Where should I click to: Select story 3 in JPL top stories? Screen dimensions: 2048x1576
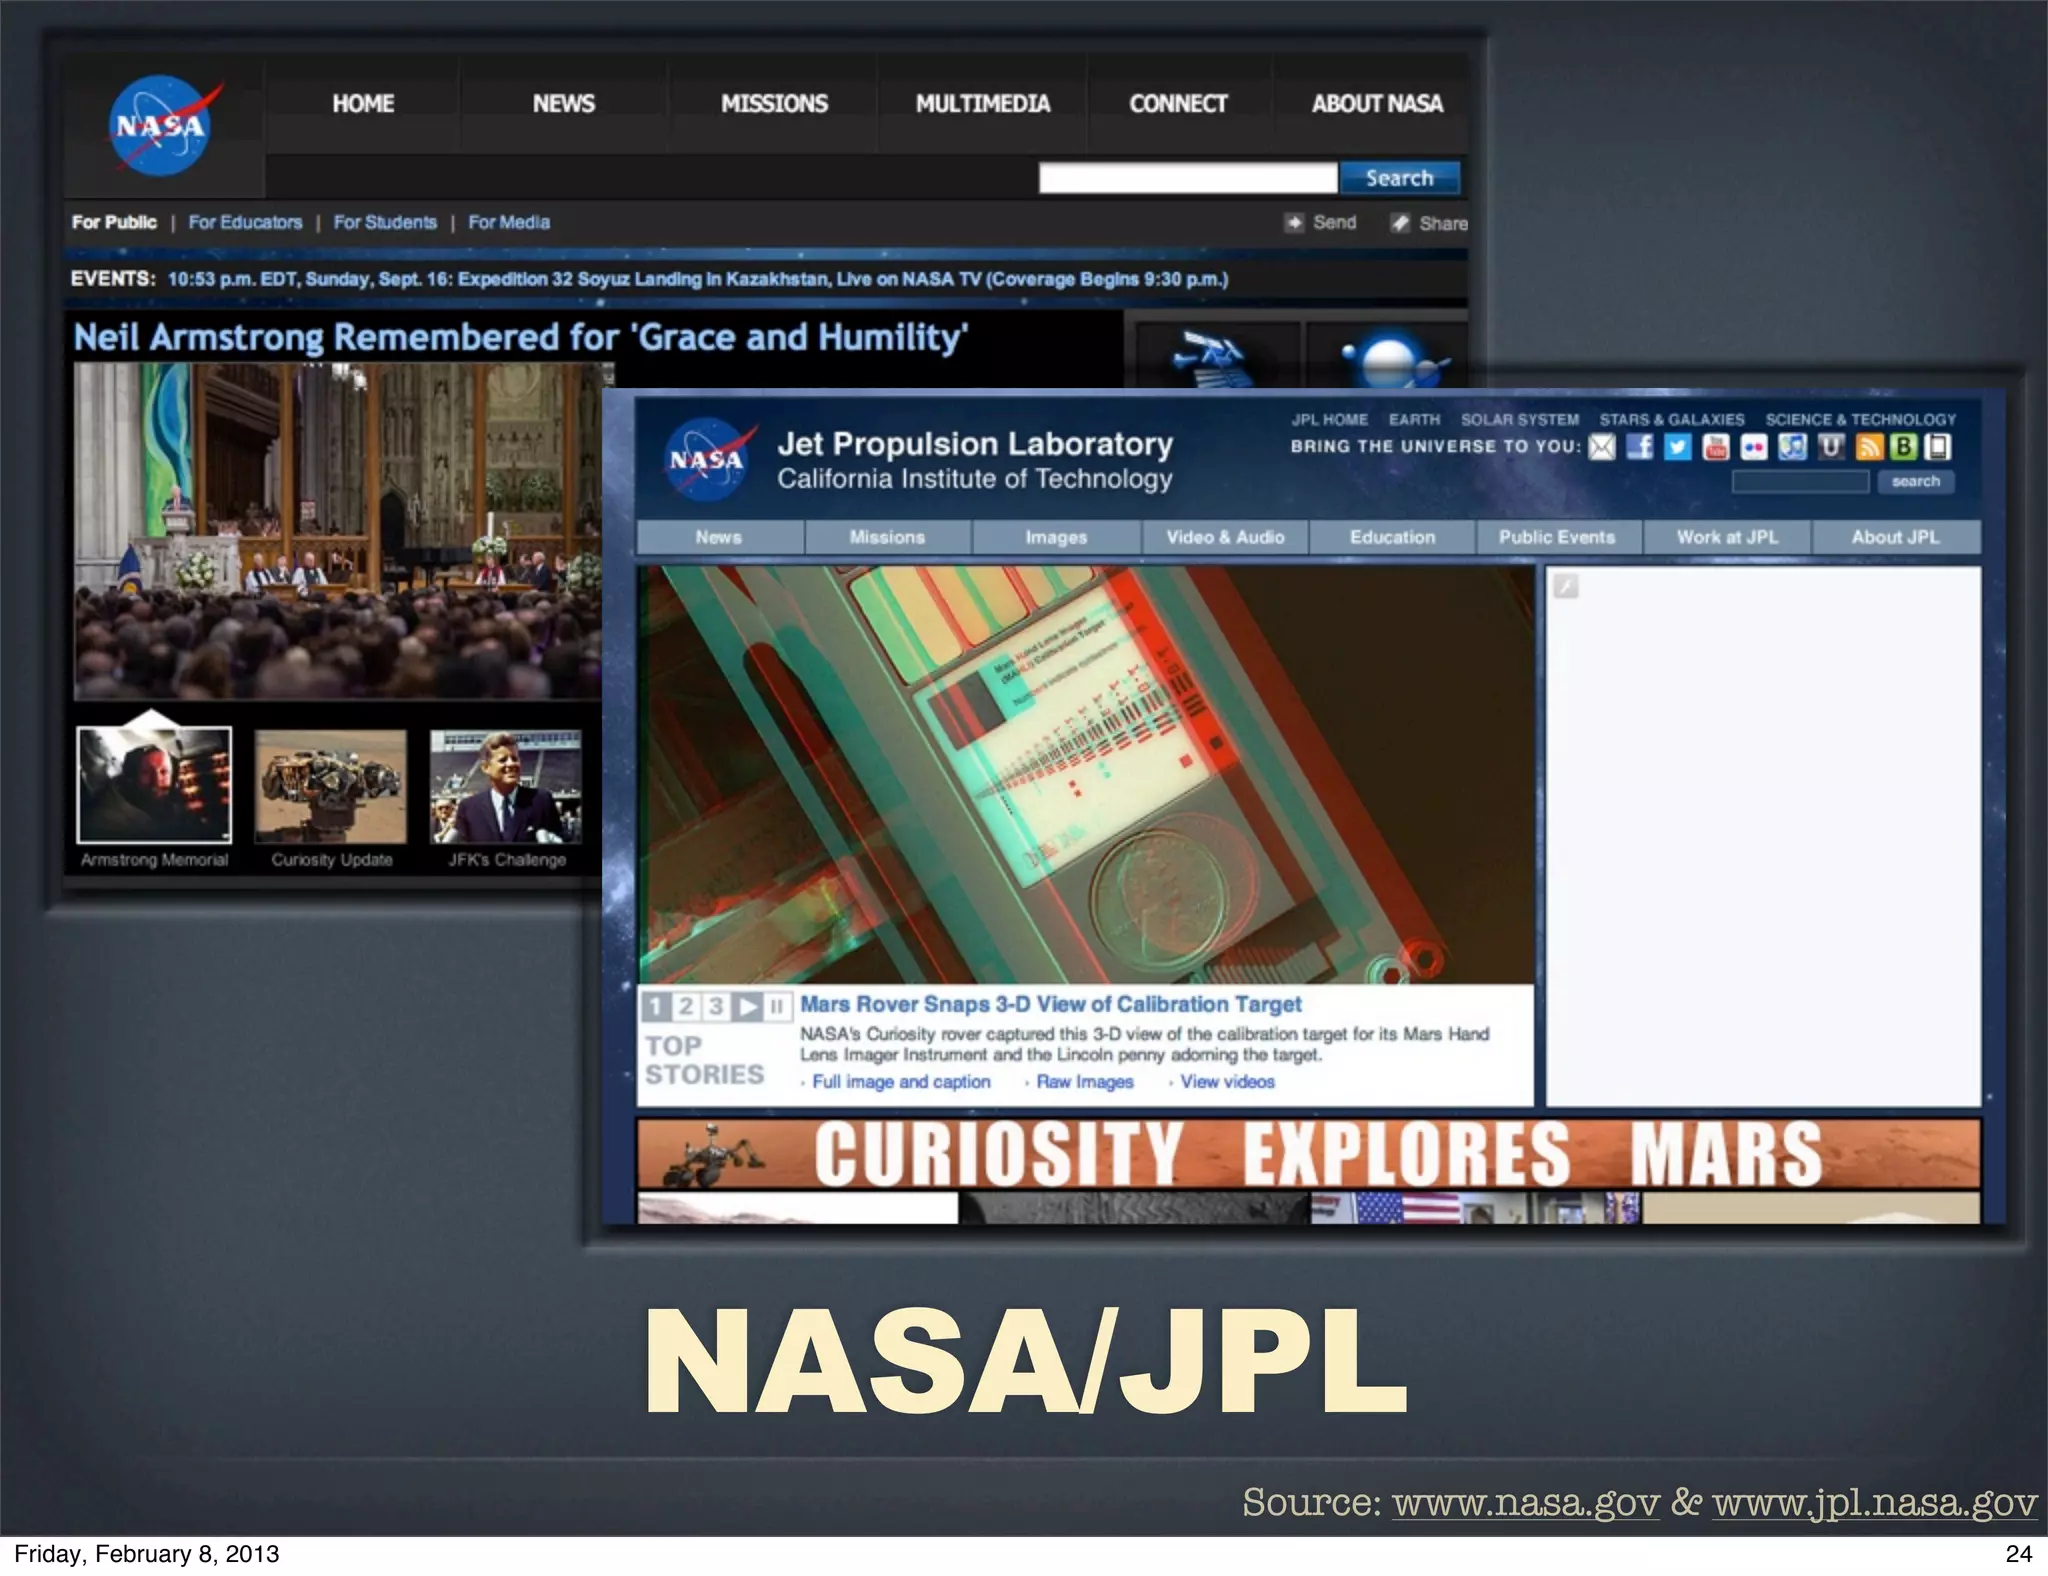[716, 1006]
